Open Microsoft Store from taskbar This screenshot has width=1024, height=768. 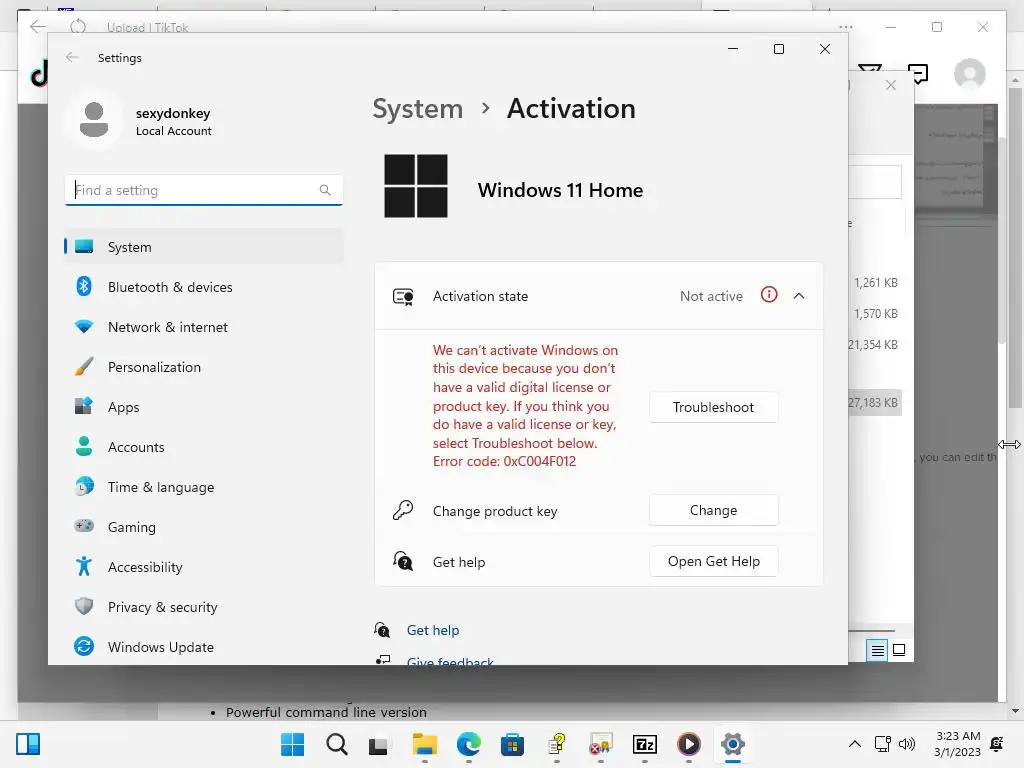(x=513, y=744)
